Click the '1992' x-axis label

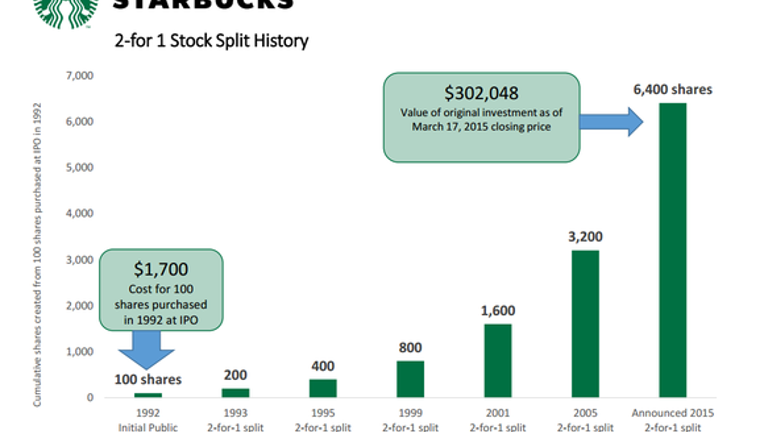click(148, 413)
